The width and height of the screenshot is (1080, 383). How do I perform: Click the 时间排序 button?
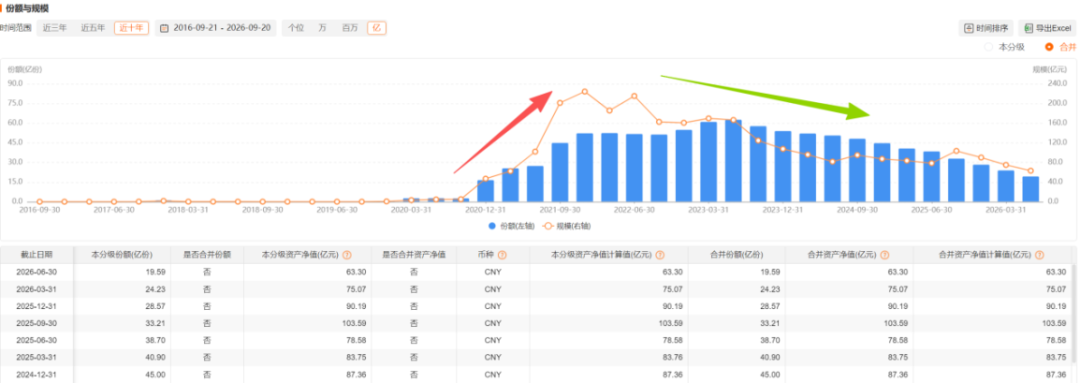(986, 28)
